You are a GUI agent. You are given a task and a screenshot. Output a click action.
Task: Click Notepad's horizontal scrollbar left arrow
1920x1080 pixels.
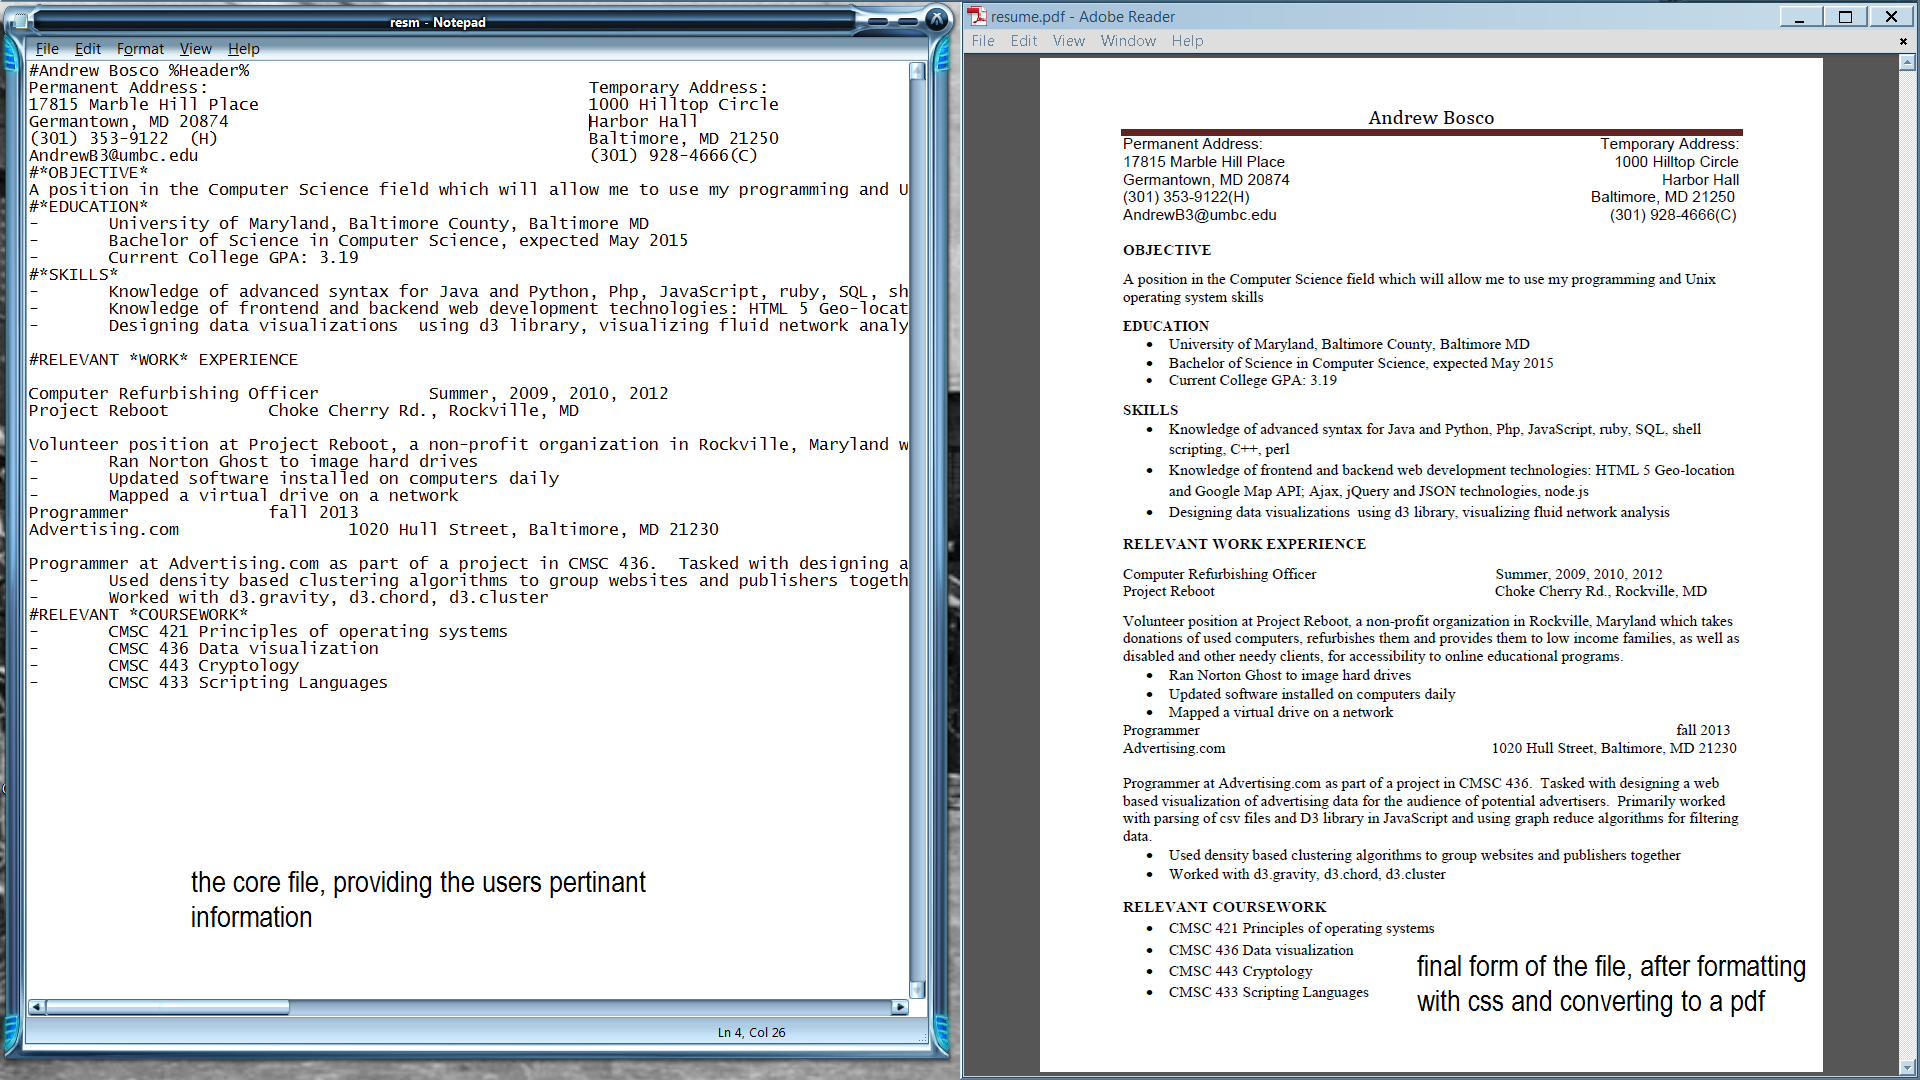click(37, 1007)
